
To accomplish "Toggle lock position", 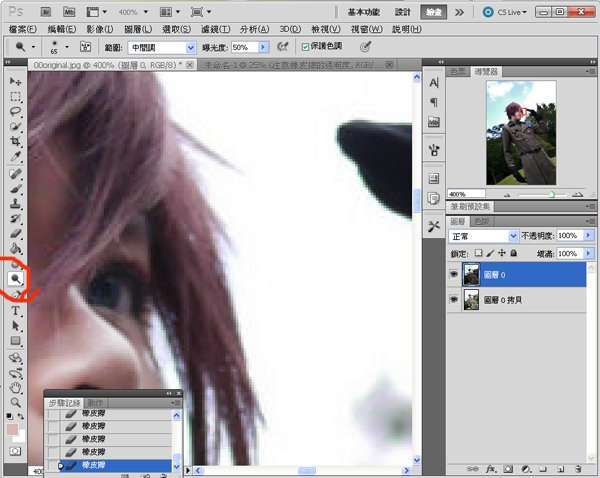I will pos(502,253).
